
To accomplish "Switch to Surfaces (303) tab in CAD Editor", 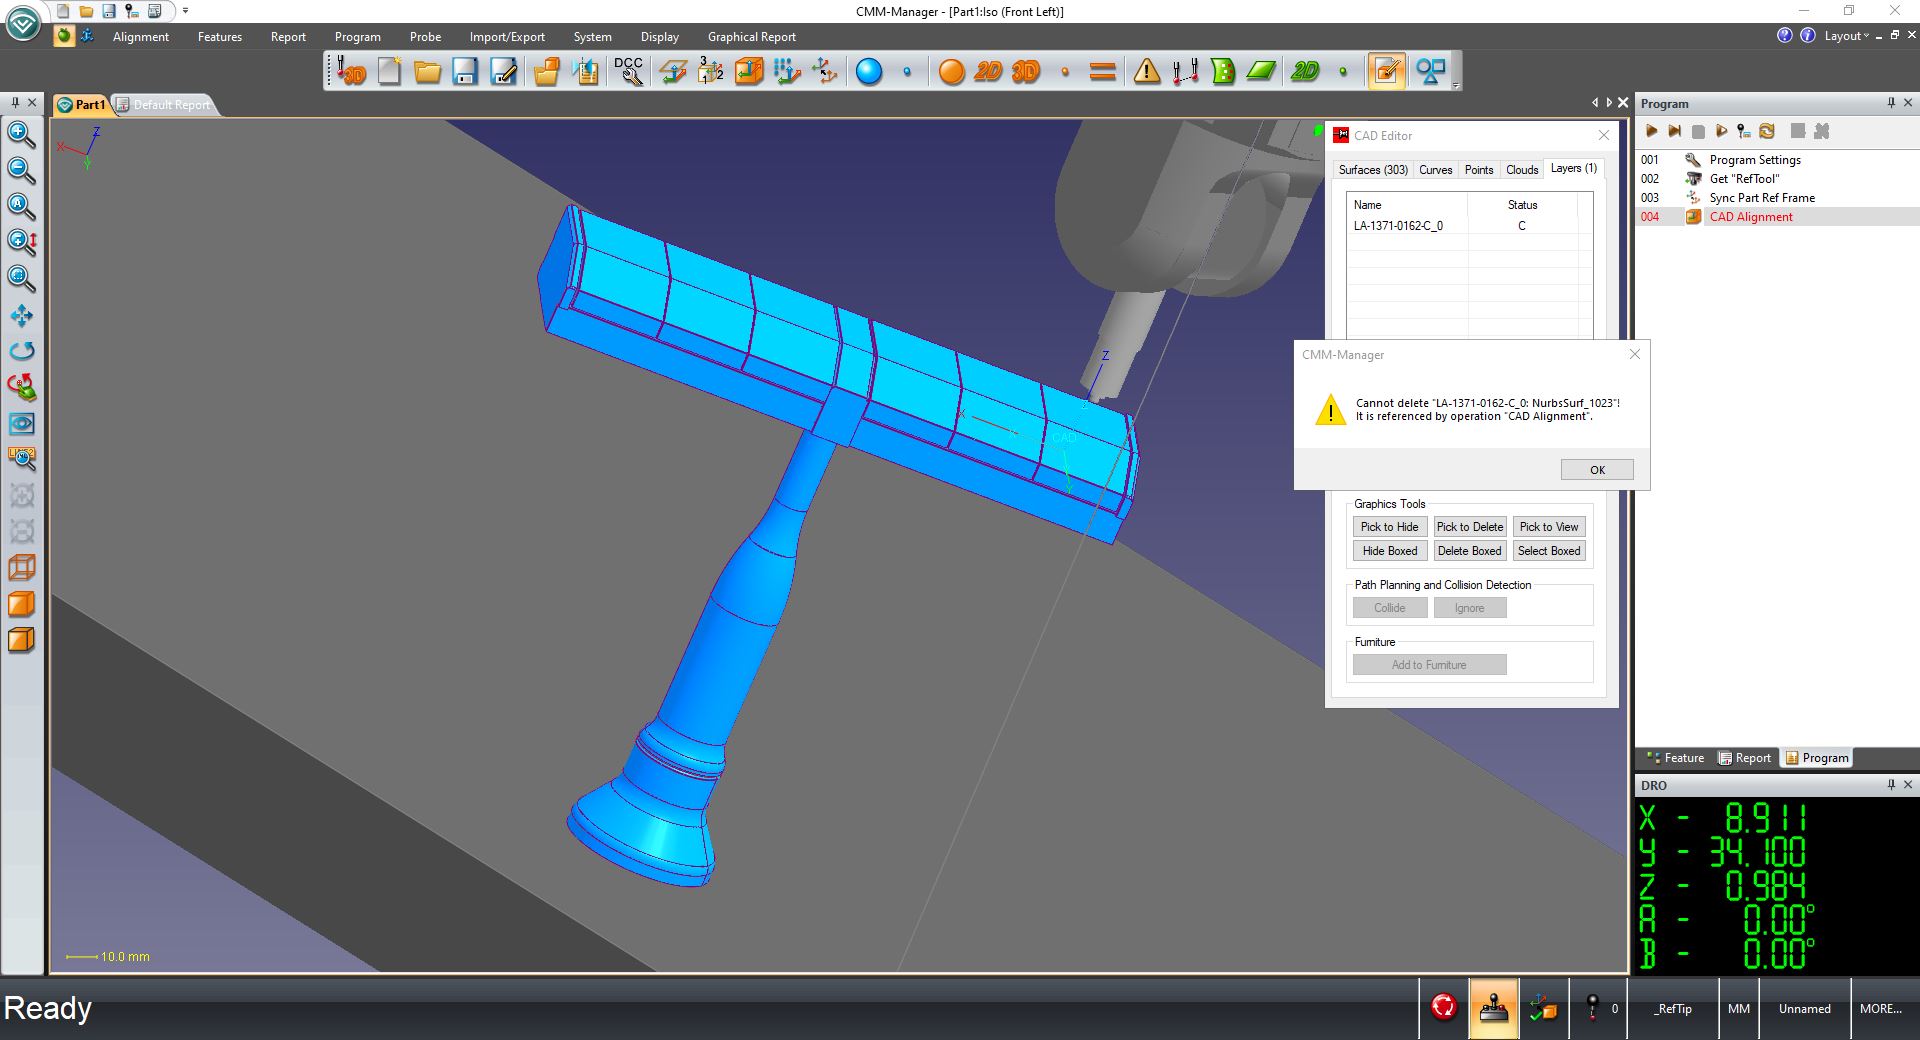I will pos(1373,170).
